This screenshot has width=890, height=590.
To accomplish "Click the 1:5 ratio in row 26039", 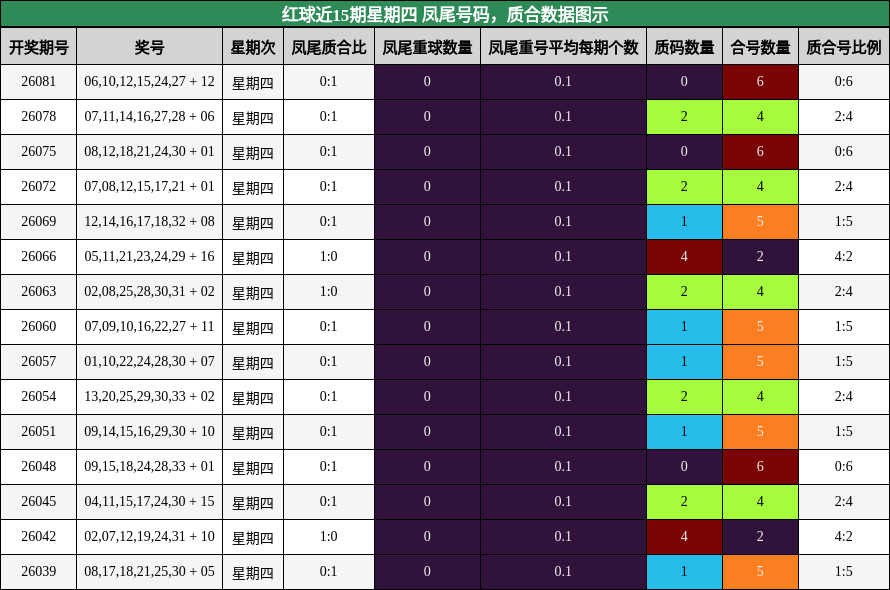I will tap(843, 572).
